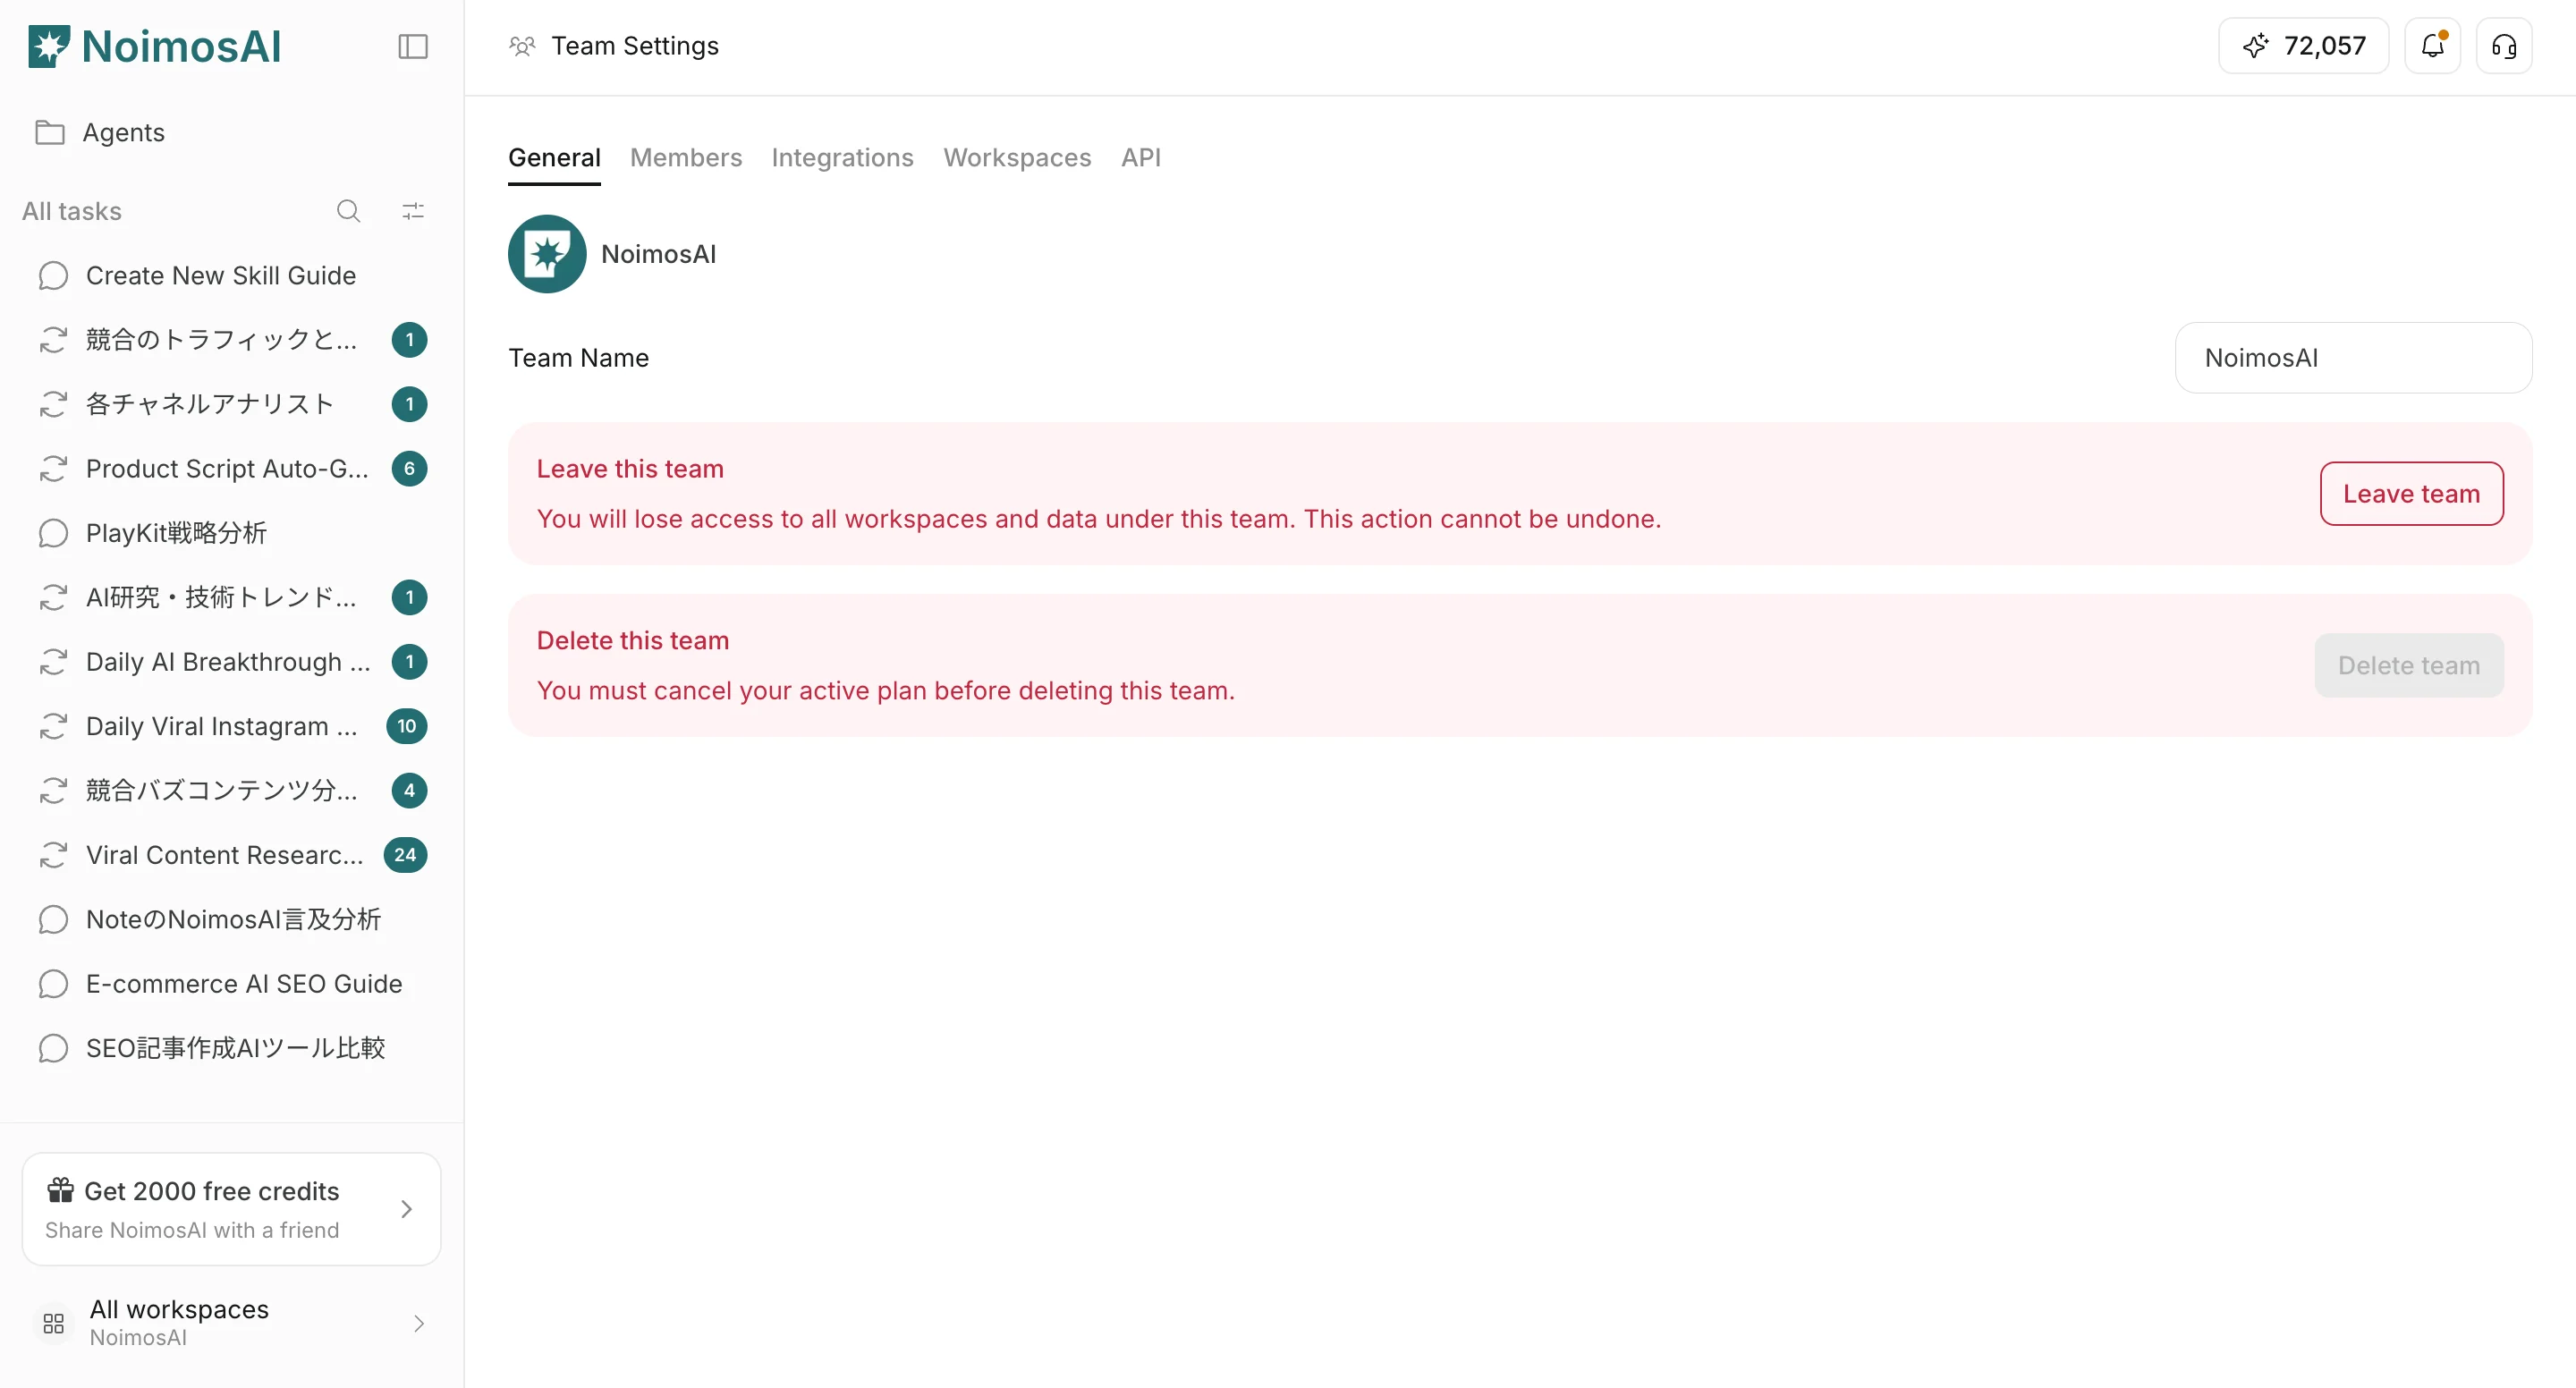The height and width of the screenshot is (1388, 2576).
Task: Open the 競合のトラフィックと... task
Action: (231, 340)
